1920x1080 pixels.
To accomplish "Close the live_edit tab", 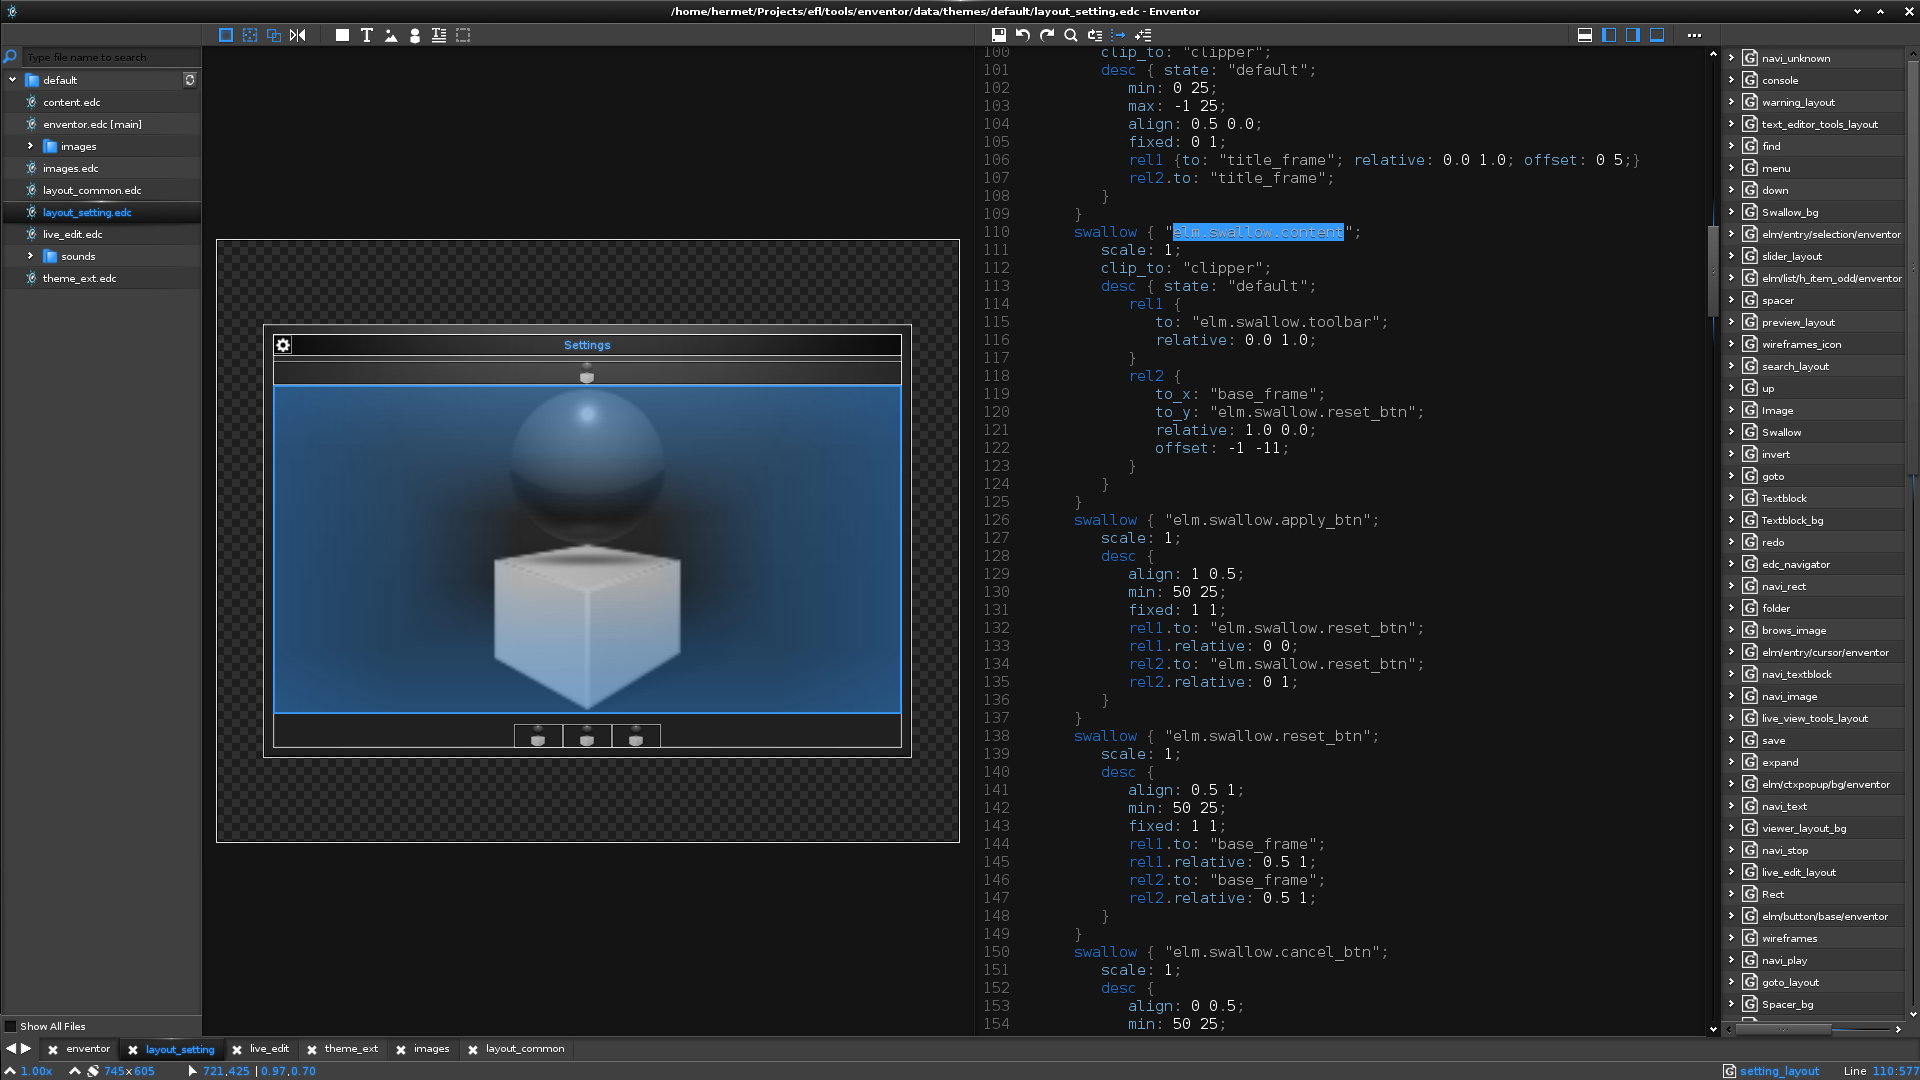I will [x=237, y=1050].
